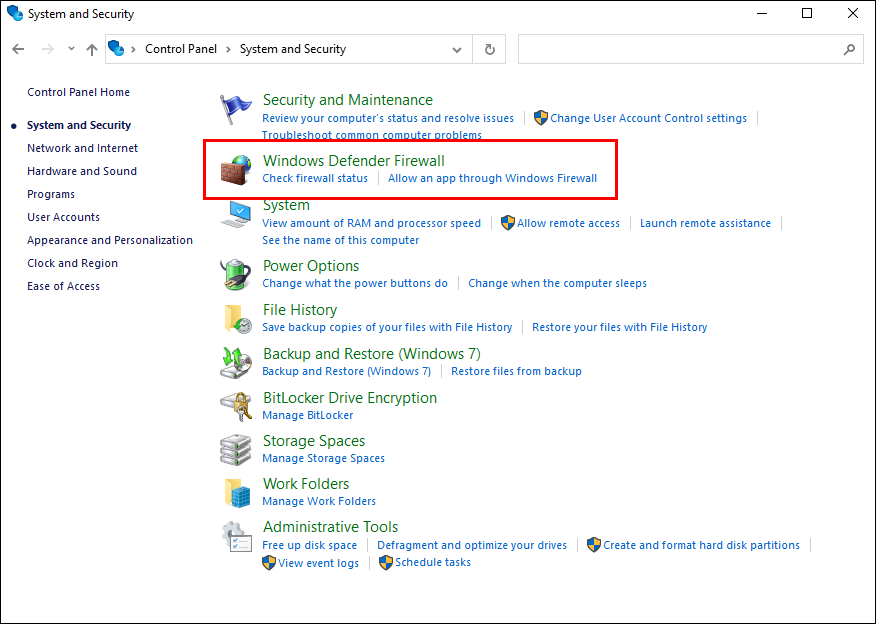
Task: Click the Power Options battery icon
Action: [235, 274]
